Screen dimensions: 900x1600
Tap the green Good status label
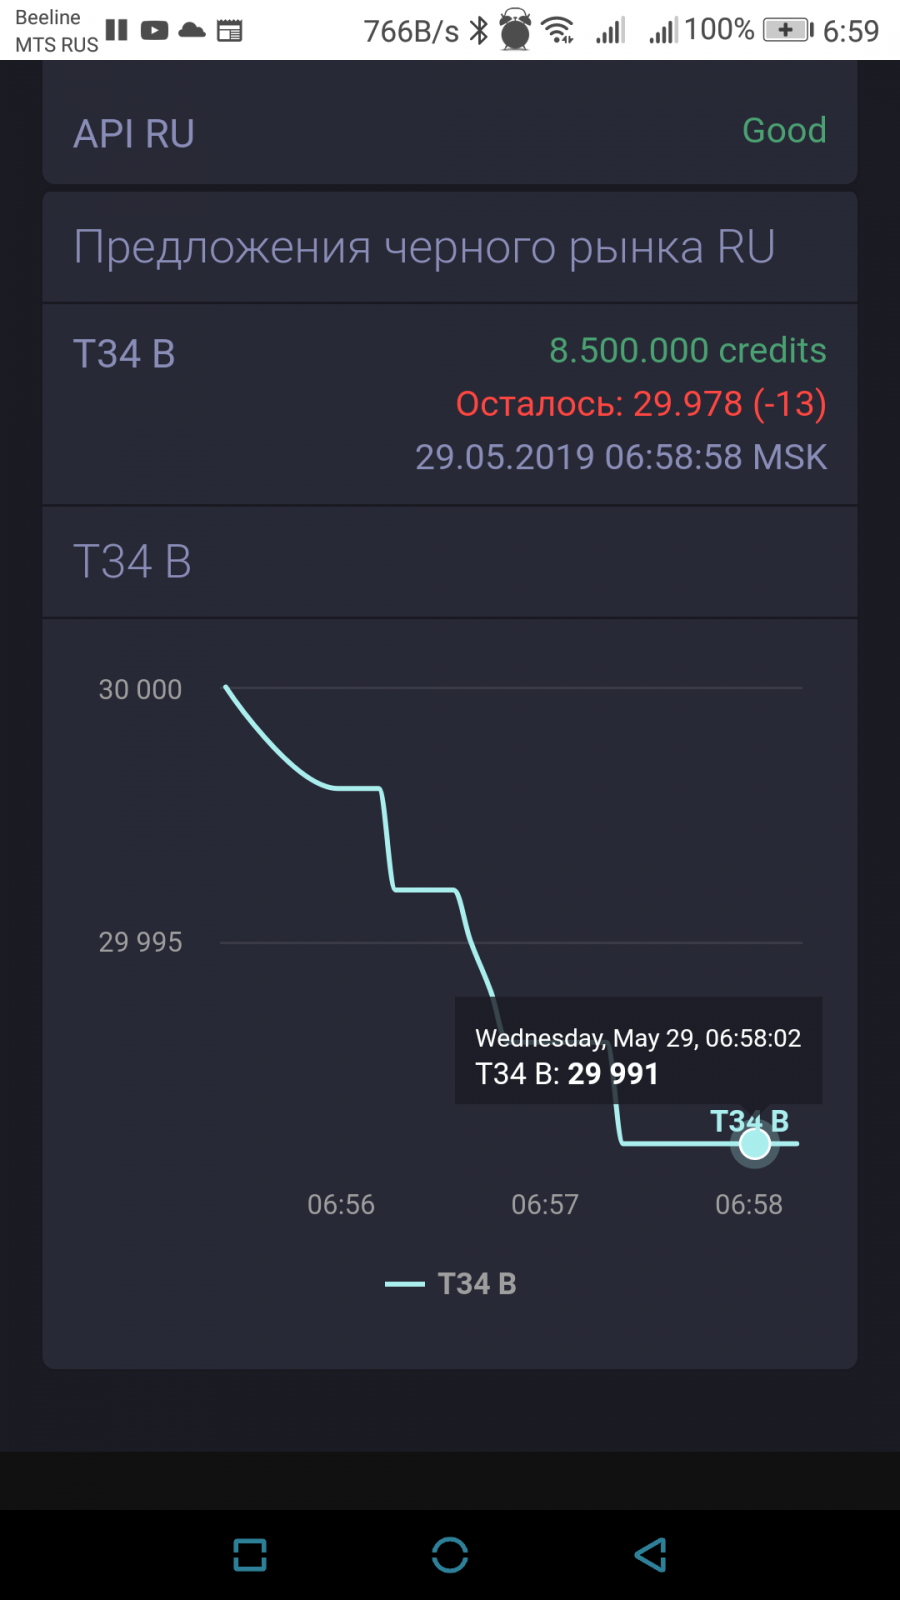pyautogui.click(x=784, y=130)
